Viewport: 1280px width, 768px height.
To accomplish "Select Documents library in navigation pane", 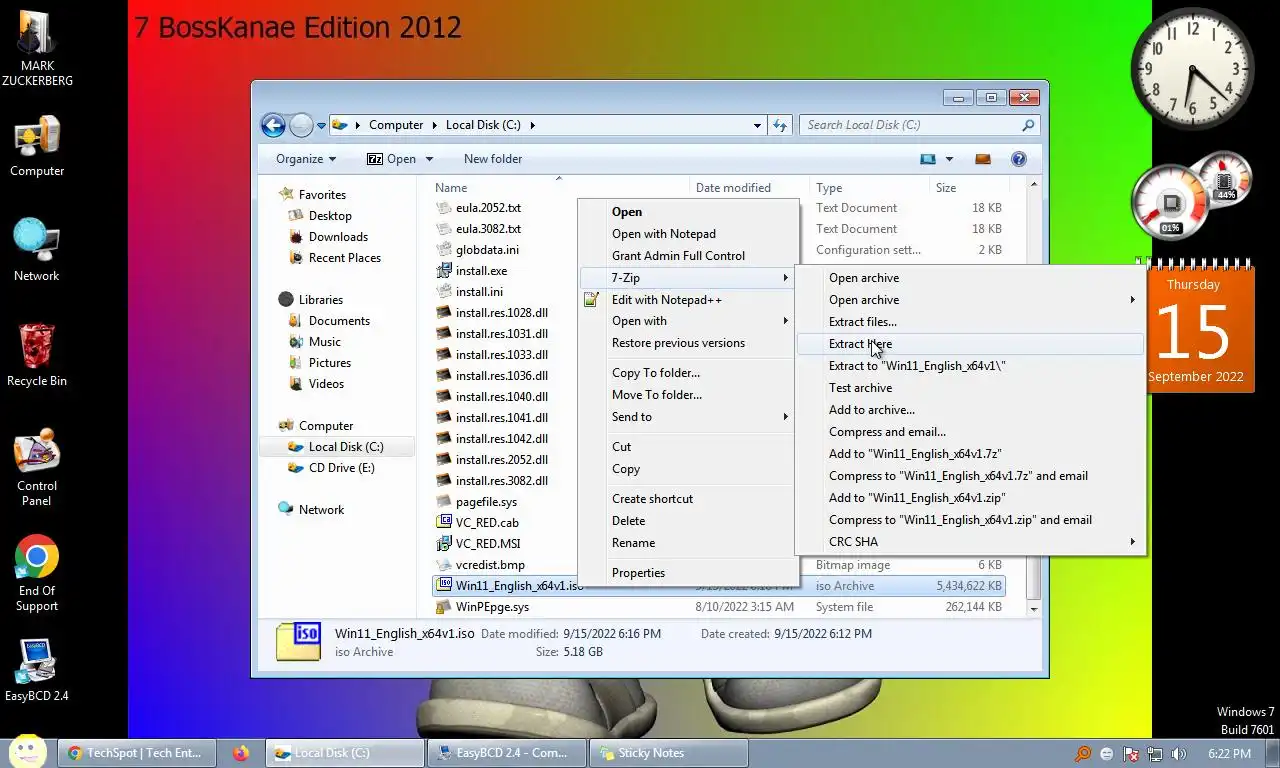I will click(339, 321).
